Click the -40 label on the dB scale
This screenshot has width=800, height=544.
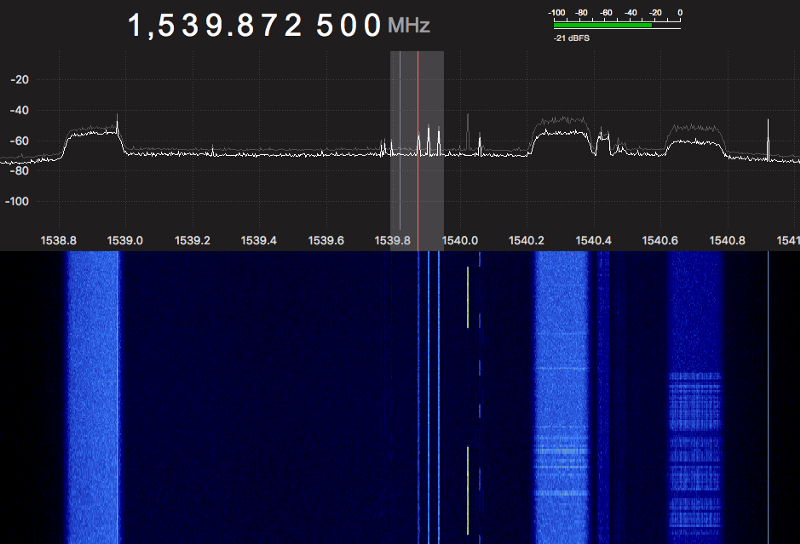click(x=18, y=110)
